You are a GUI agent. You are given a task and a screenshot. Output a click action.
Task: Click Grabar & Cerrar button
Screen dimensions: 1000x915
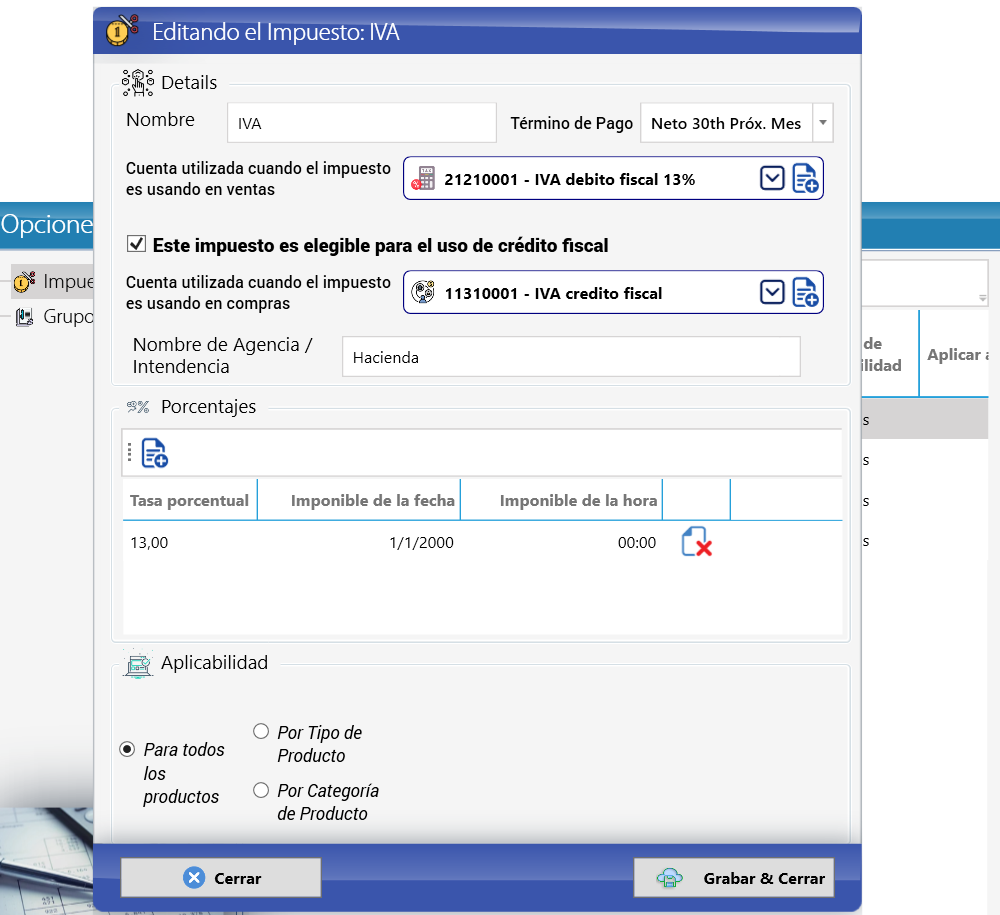click(x=734, y=878)
